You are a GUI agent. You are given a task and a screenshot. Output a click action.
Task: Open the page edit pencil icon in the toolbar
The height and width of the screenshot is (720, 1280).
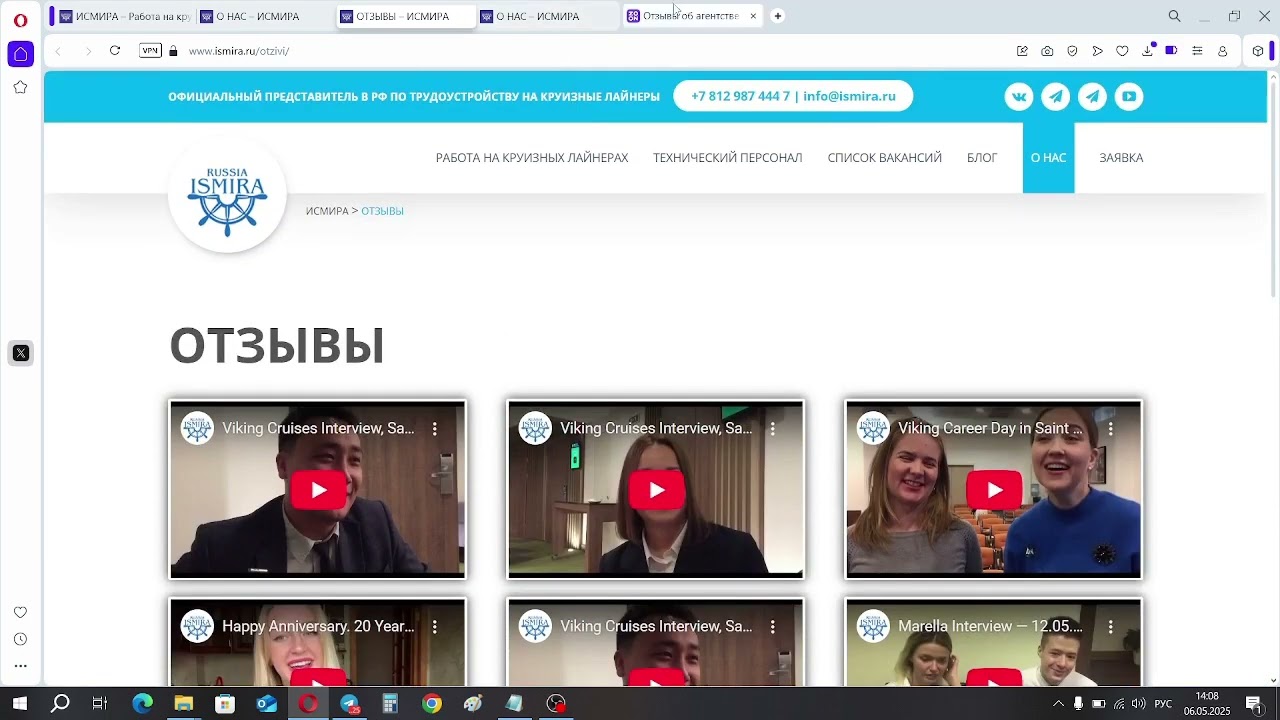[x=1022, y=51]
